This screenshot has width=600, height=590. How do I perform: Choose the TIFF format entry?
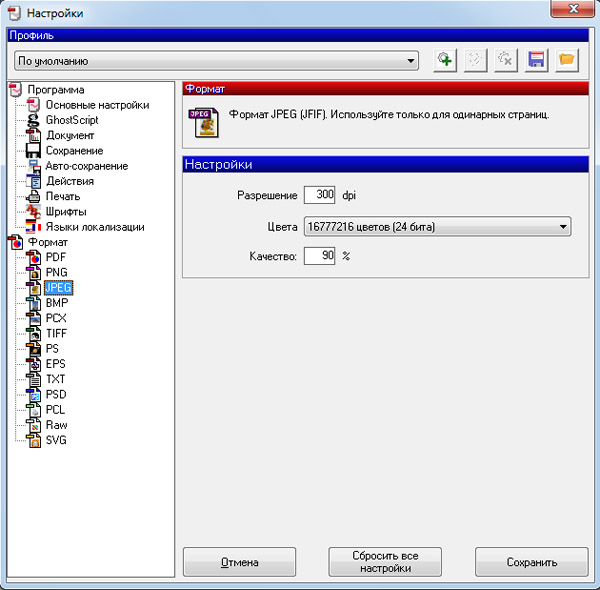coord(56,333)
